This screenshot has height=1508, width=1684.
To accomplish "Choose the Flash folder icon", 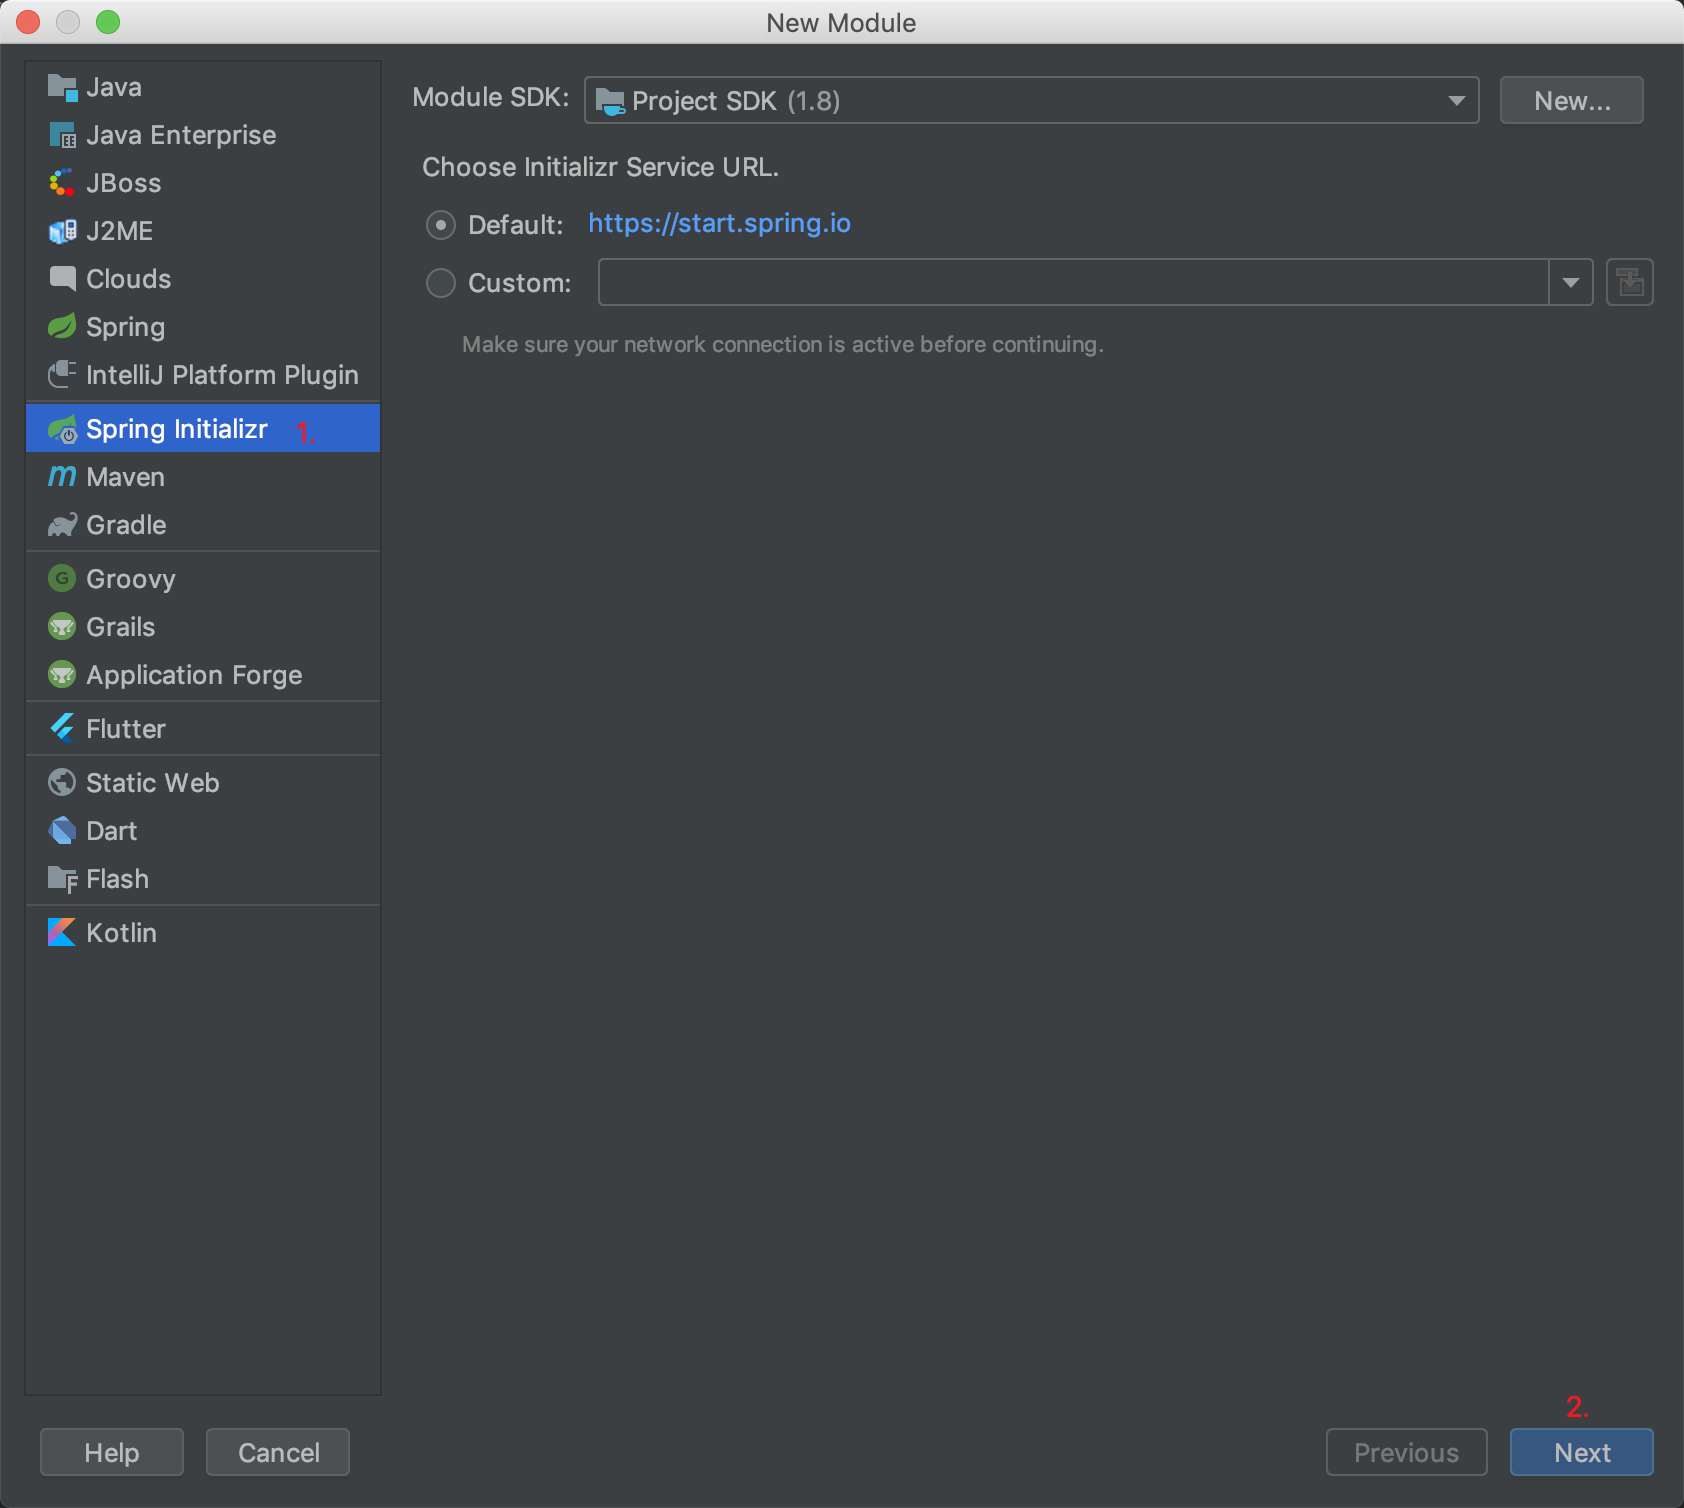I will pos(62,879).
